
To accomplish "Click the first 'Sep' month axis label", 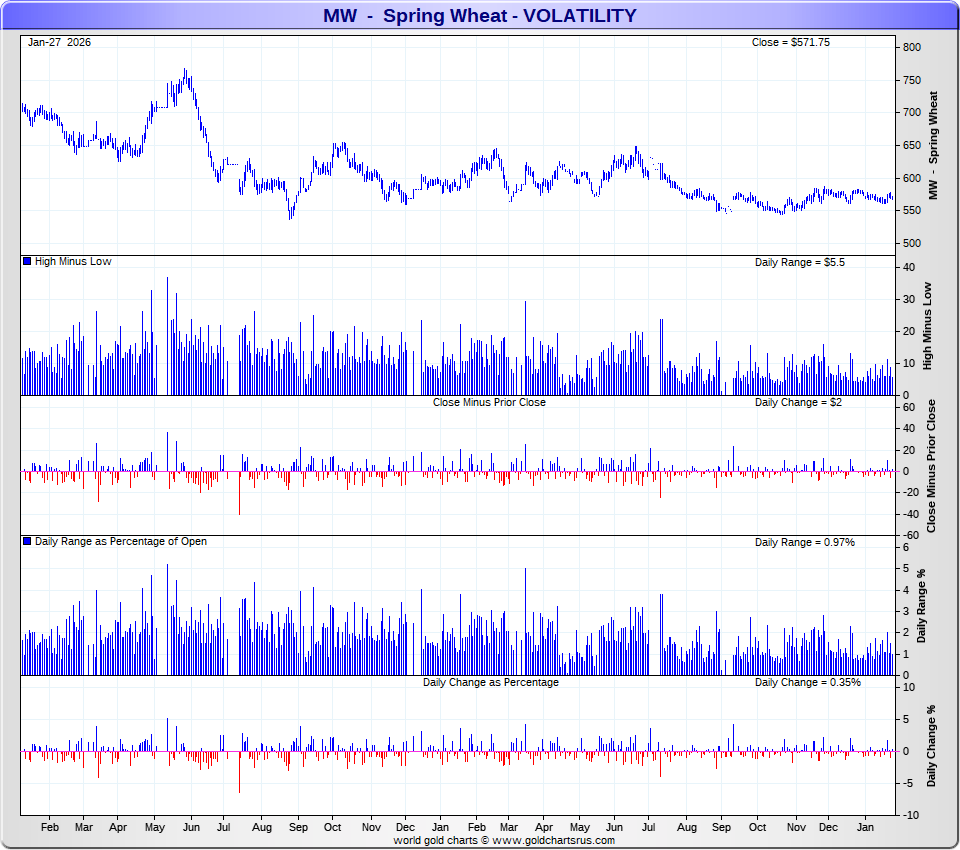I will 298,827.
